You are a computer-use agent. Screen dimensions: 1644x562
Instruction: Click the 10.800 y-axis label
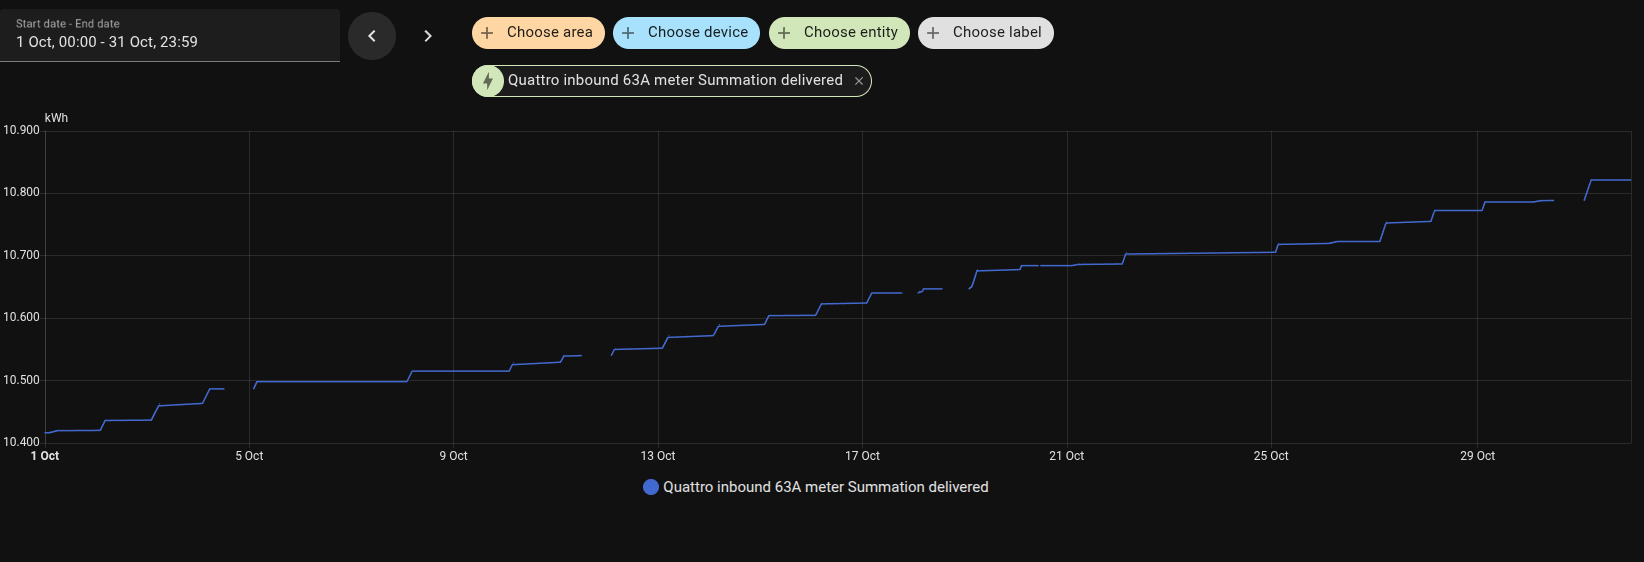21,192
